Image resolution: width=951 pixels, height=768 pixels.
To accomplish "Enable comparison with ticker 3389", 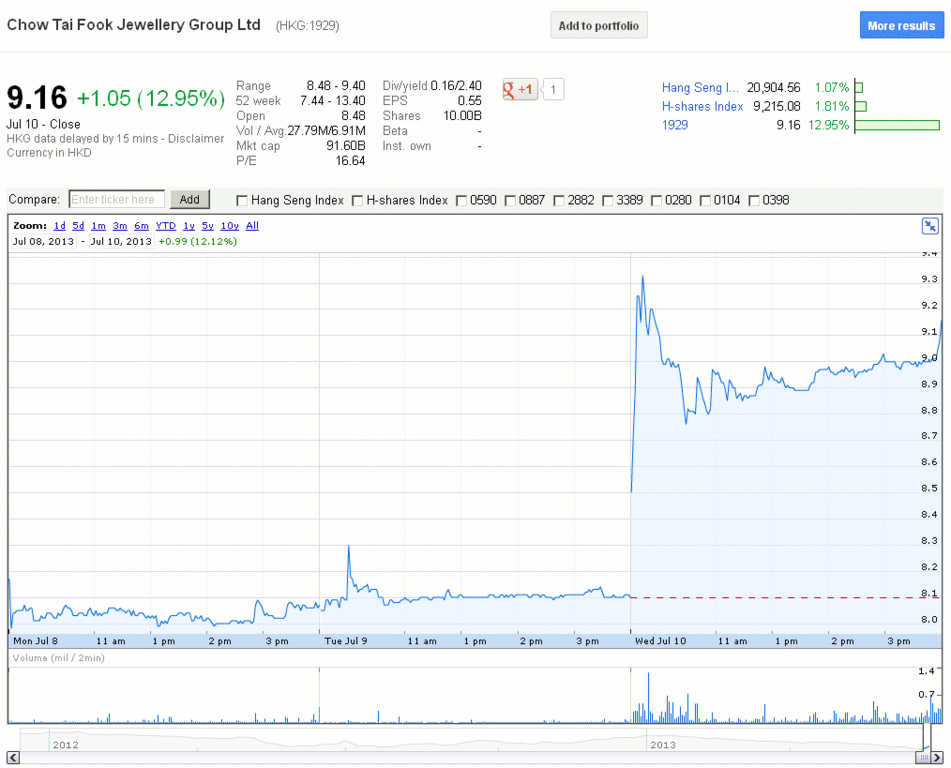I will (607, 200).
